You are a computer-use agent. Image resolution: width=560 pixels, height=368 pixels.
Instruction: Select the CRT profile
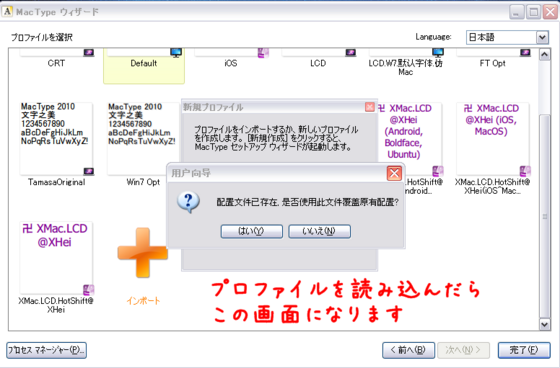pos(56,63)
